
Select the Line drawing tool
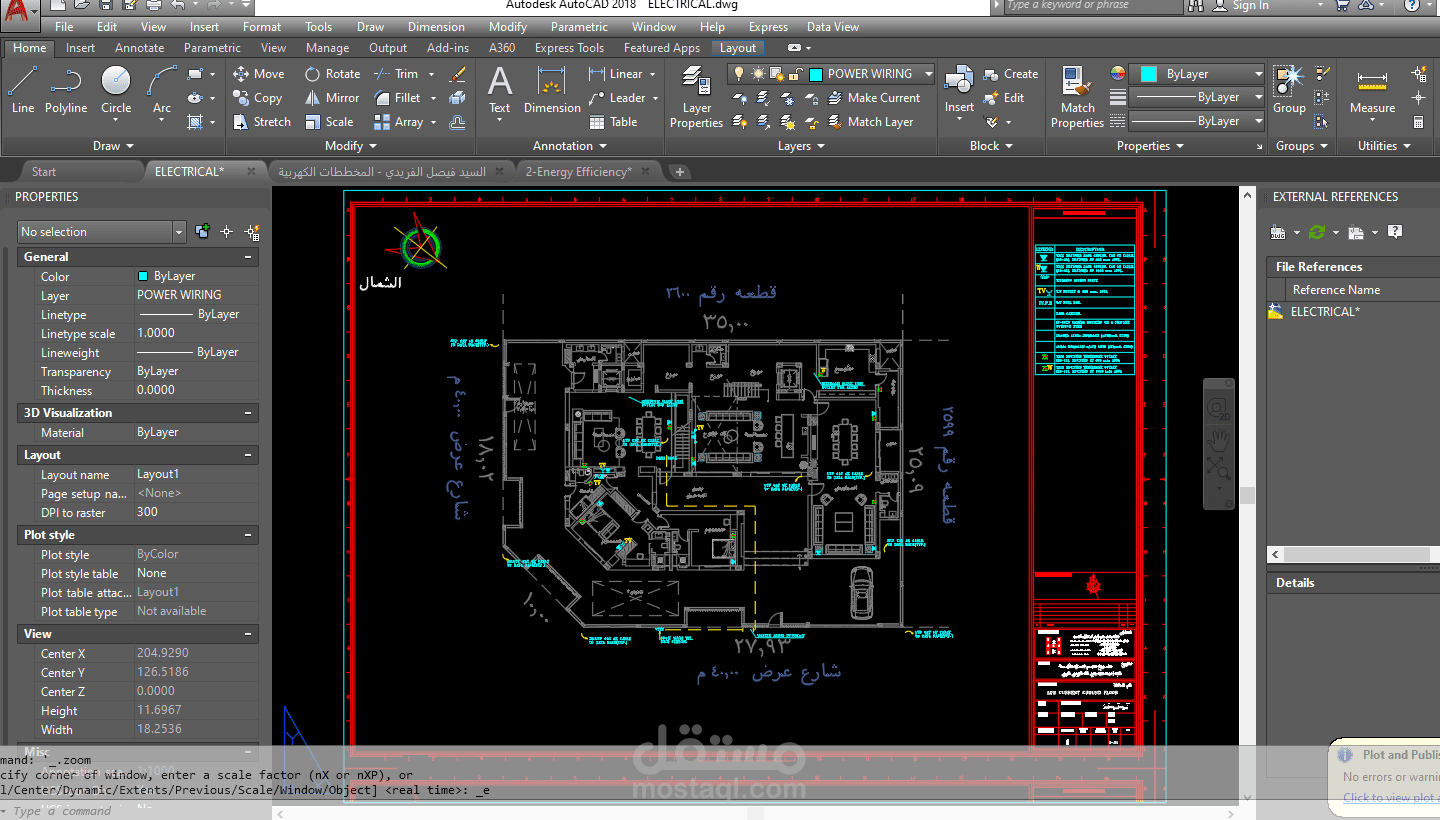coord(22,90)
